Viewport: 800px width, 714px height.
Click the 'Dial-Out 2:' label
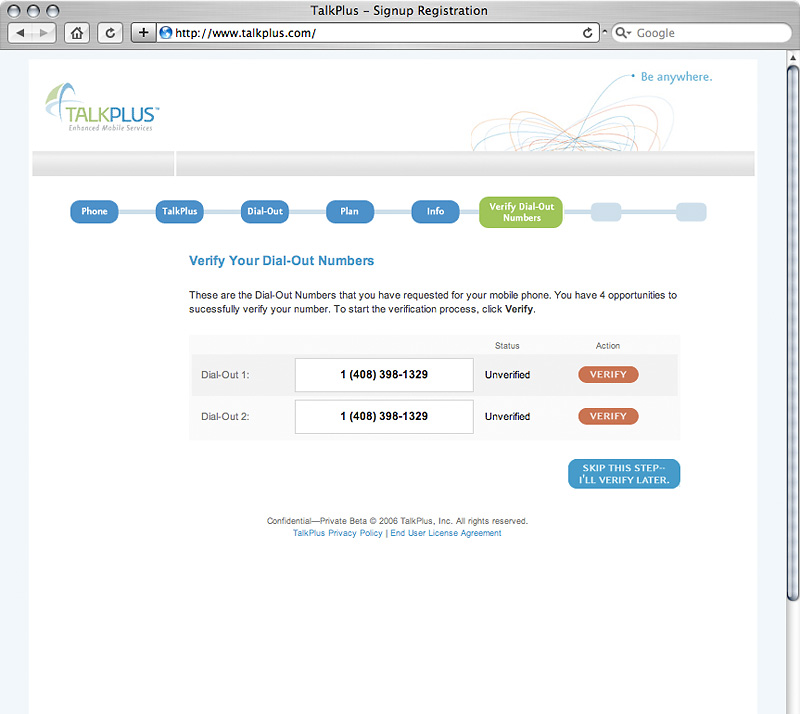click(x=225, y=416)
